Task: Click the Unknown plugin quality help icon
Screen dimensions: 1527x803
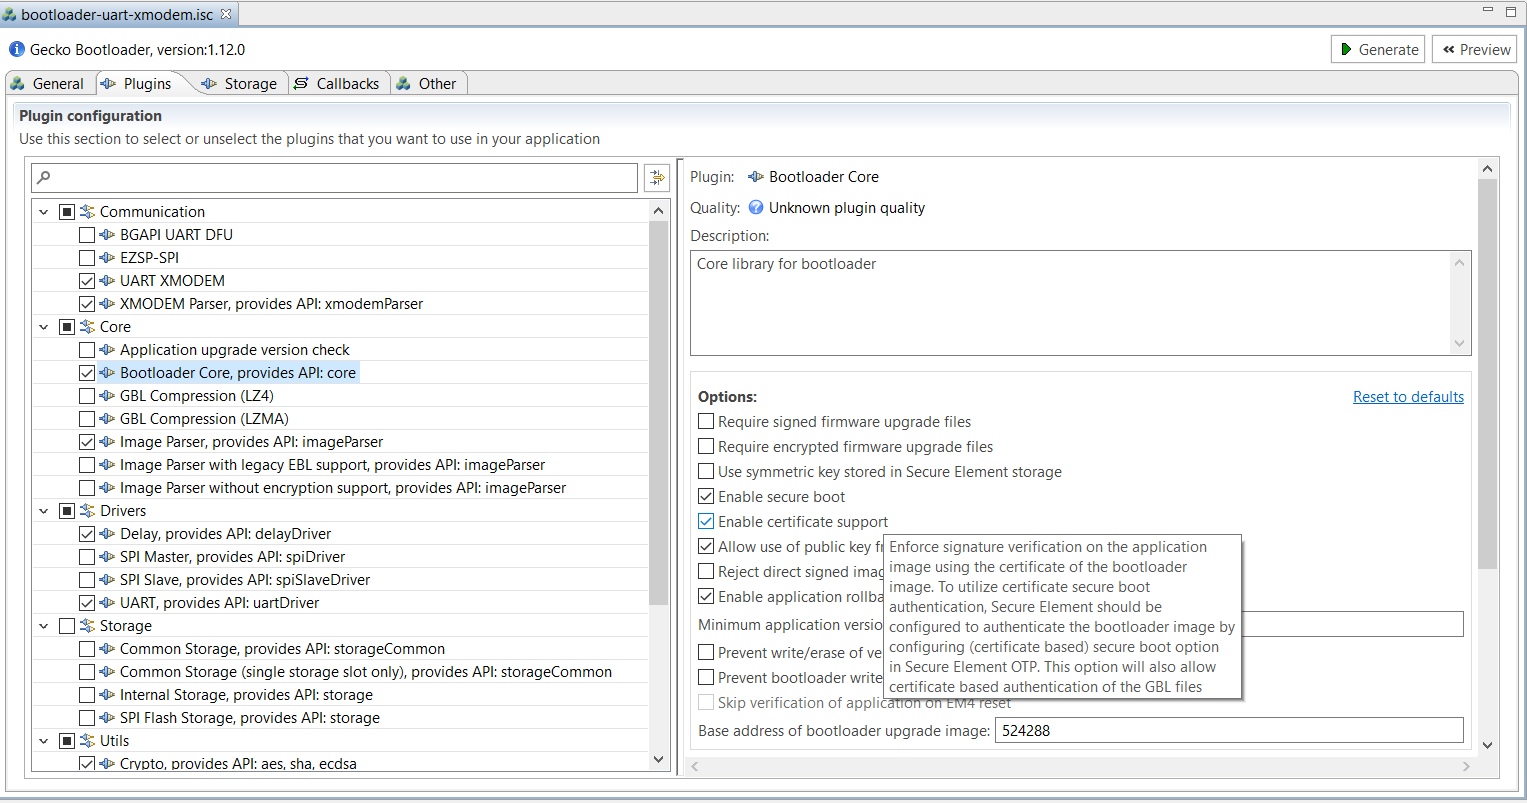Action: [x=756, y=208]
